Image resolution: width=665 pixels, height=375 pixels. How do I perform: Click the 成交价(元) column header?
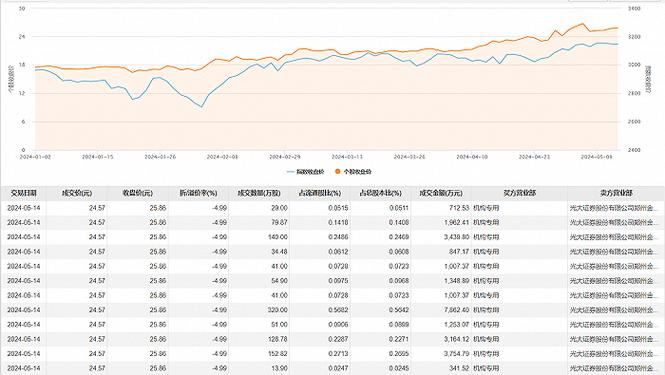77,193
